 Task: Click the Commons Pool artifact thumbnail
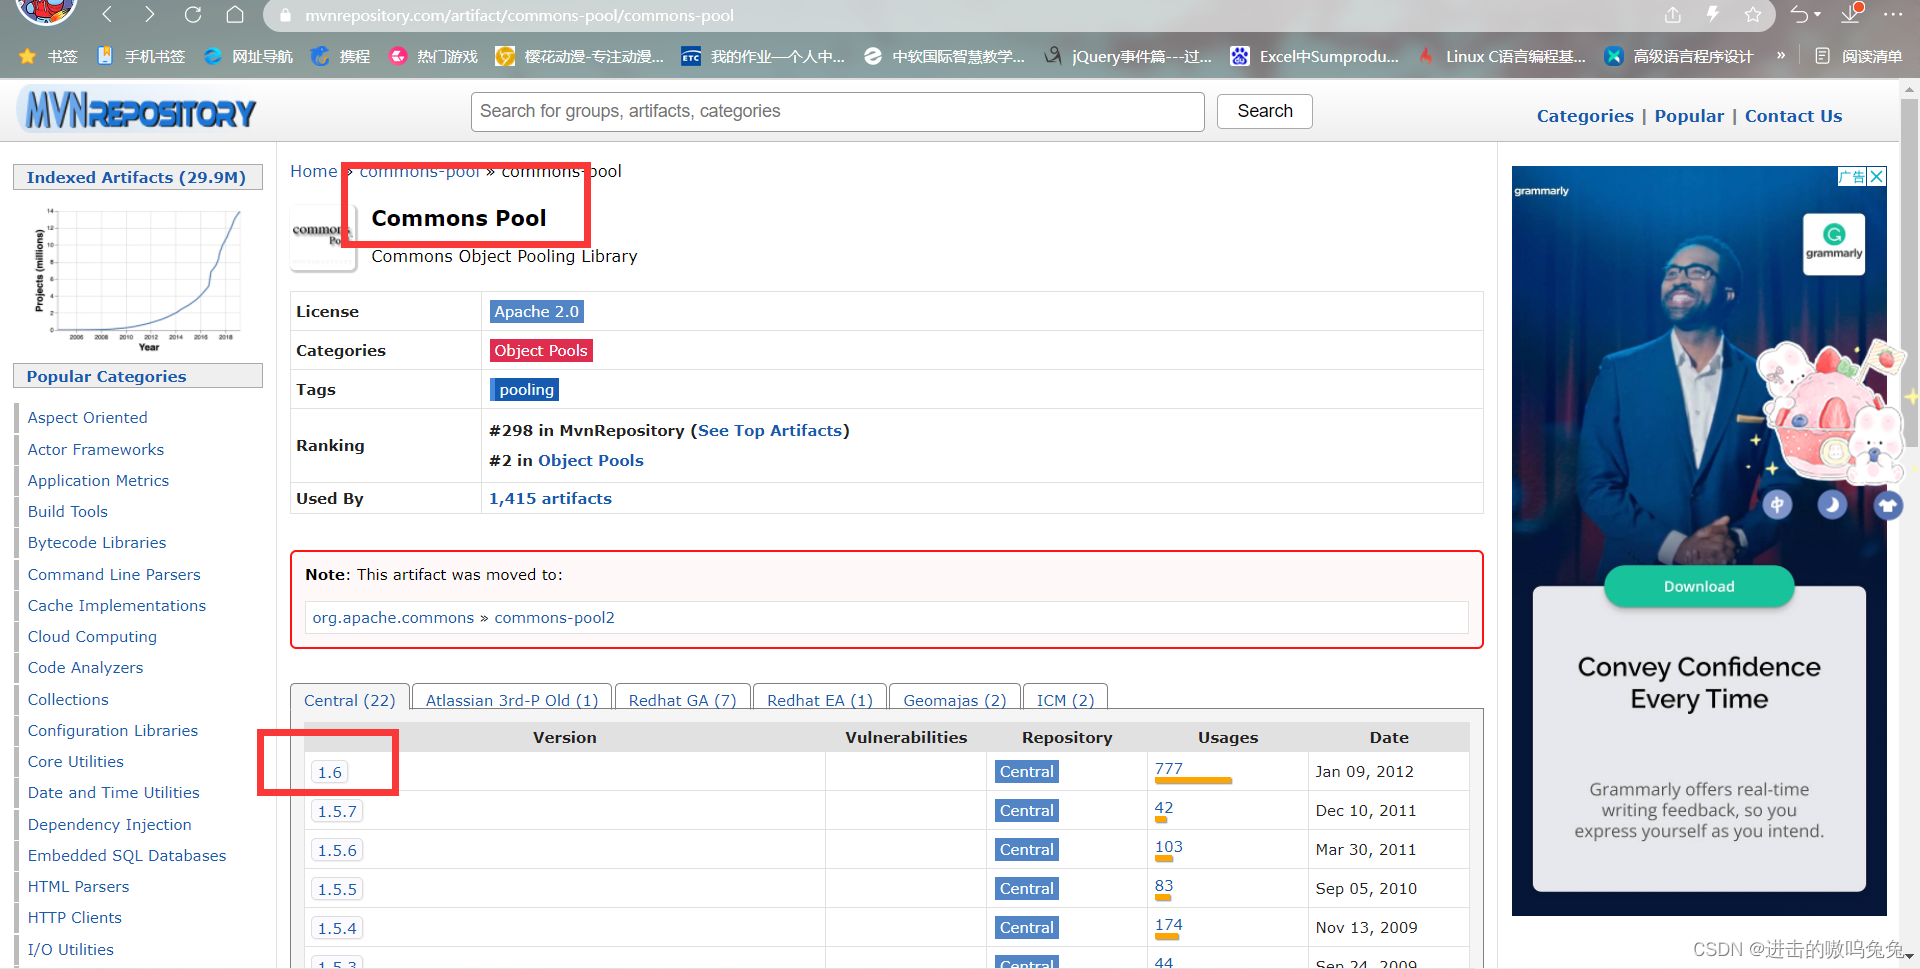coord(323,237)
